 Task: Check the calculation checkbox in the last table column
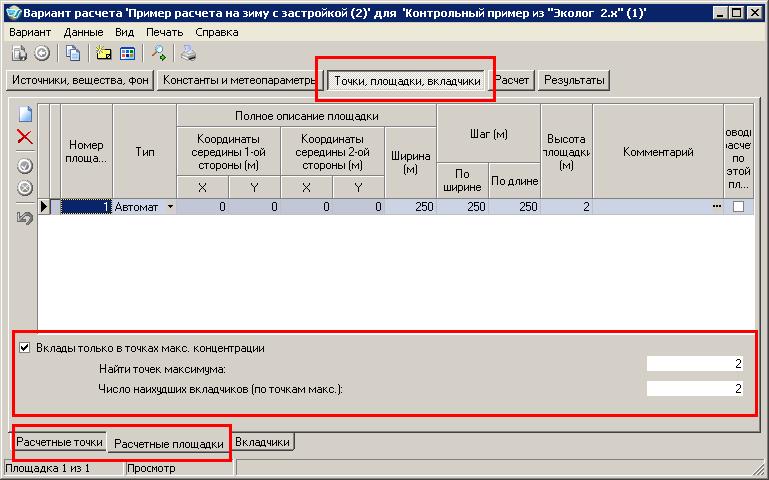tap(738, 207)
